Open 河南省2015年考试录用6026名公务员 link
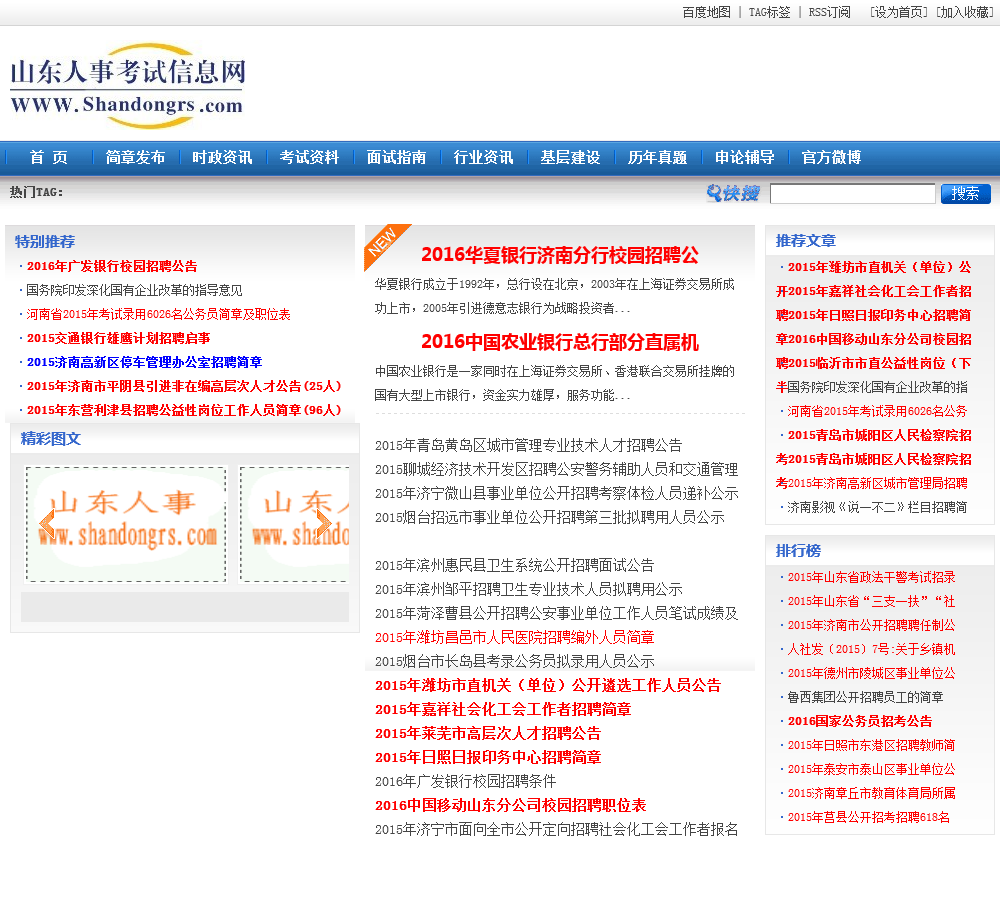This screenshot has height=909, width=1000. 158,314
